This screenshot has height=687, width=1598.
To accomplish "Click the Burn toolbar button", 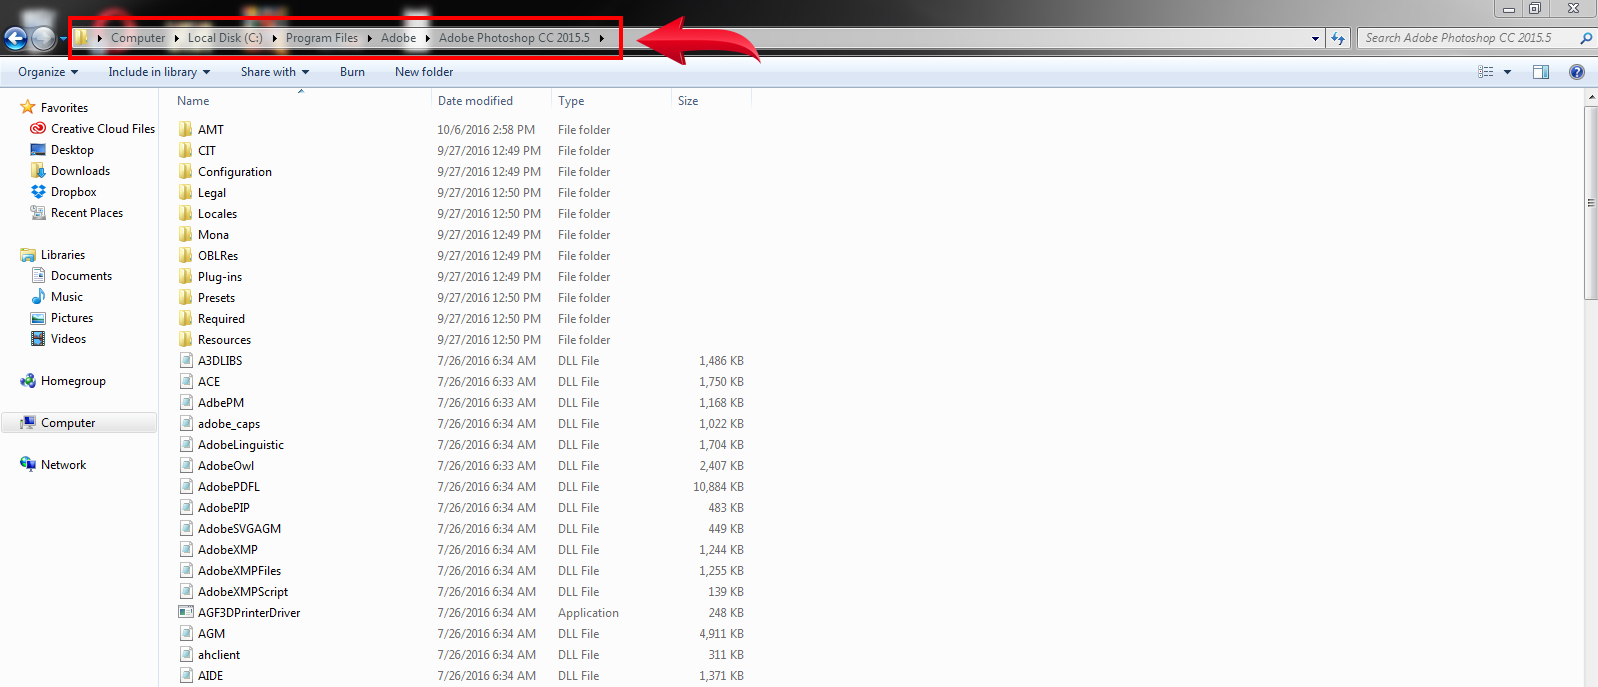I will [x=352, y=72].
